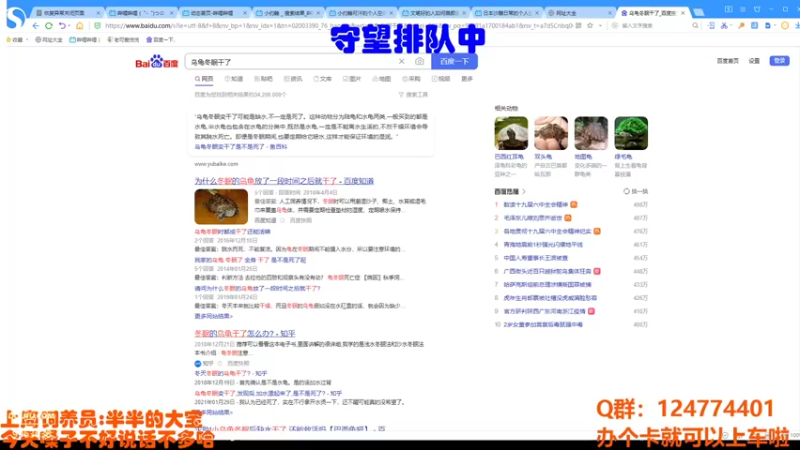The height and width of the screenshot is (450, 800).
Task: Open bookmark 百度一下 in bookmarks bar
Action: pos(160,39)
